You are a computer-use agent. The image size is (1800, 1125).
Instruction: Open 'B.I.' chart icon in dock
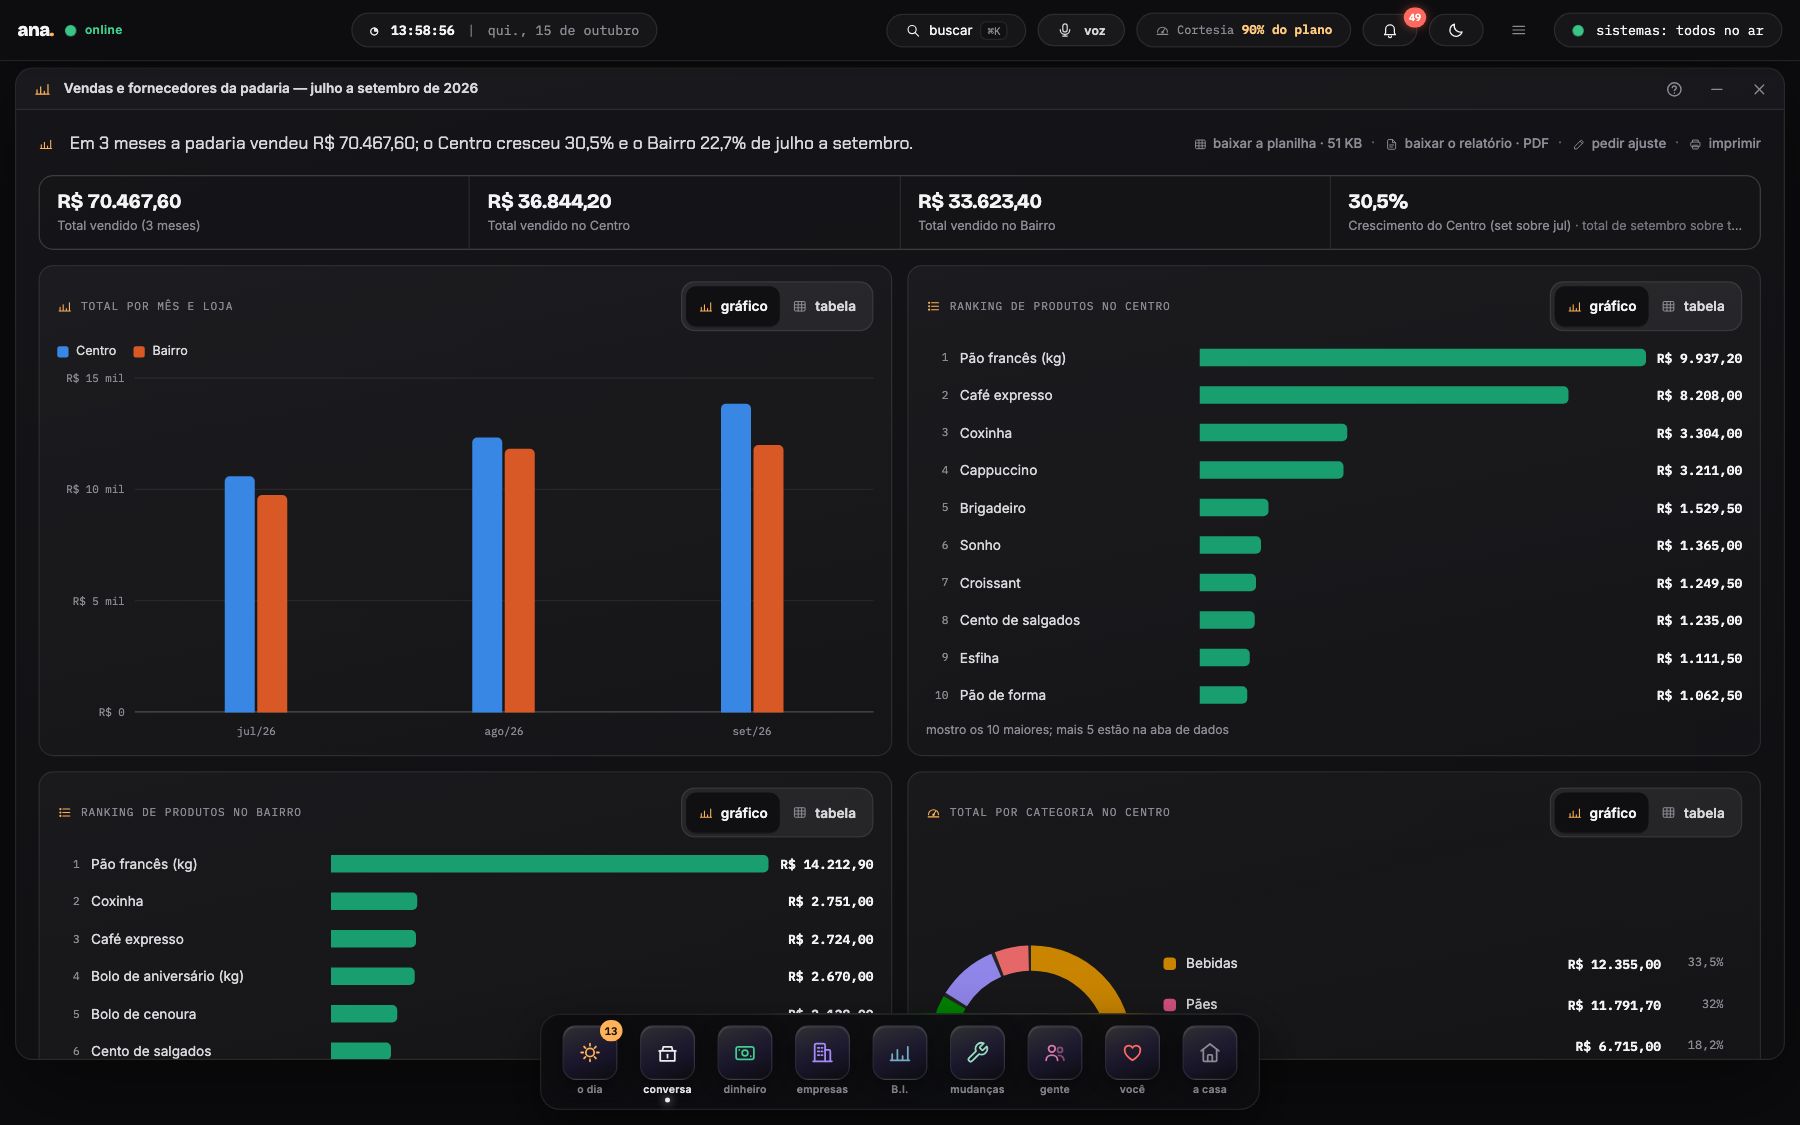[900, 1053]
